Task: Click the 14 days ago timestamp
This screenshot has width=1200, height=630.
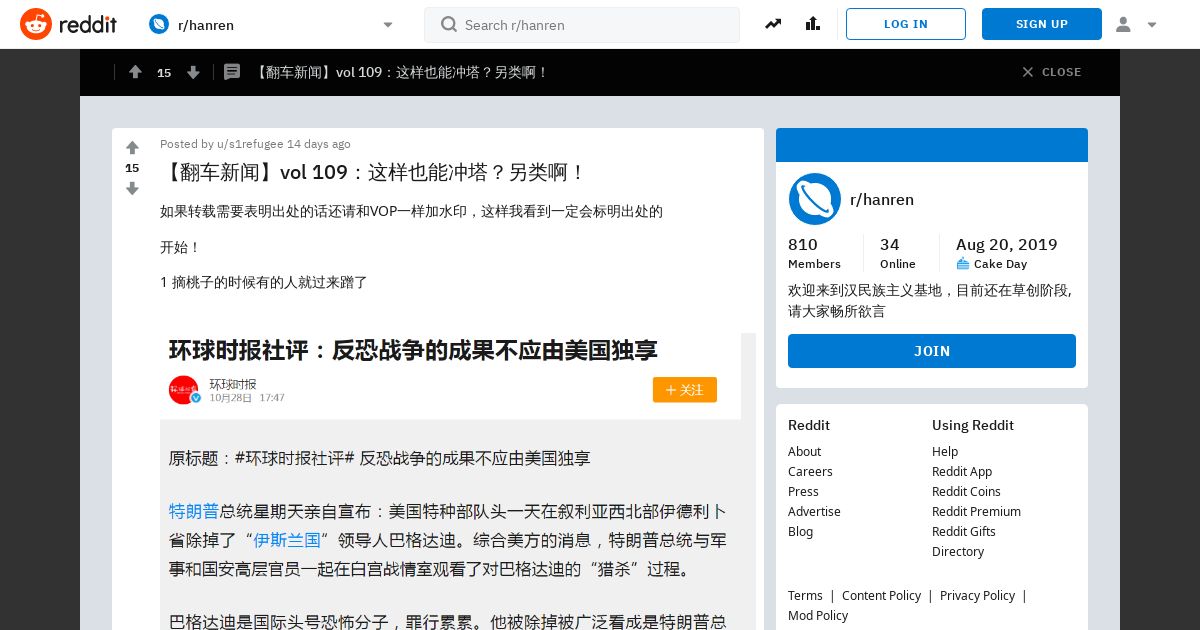Action: 319,144
